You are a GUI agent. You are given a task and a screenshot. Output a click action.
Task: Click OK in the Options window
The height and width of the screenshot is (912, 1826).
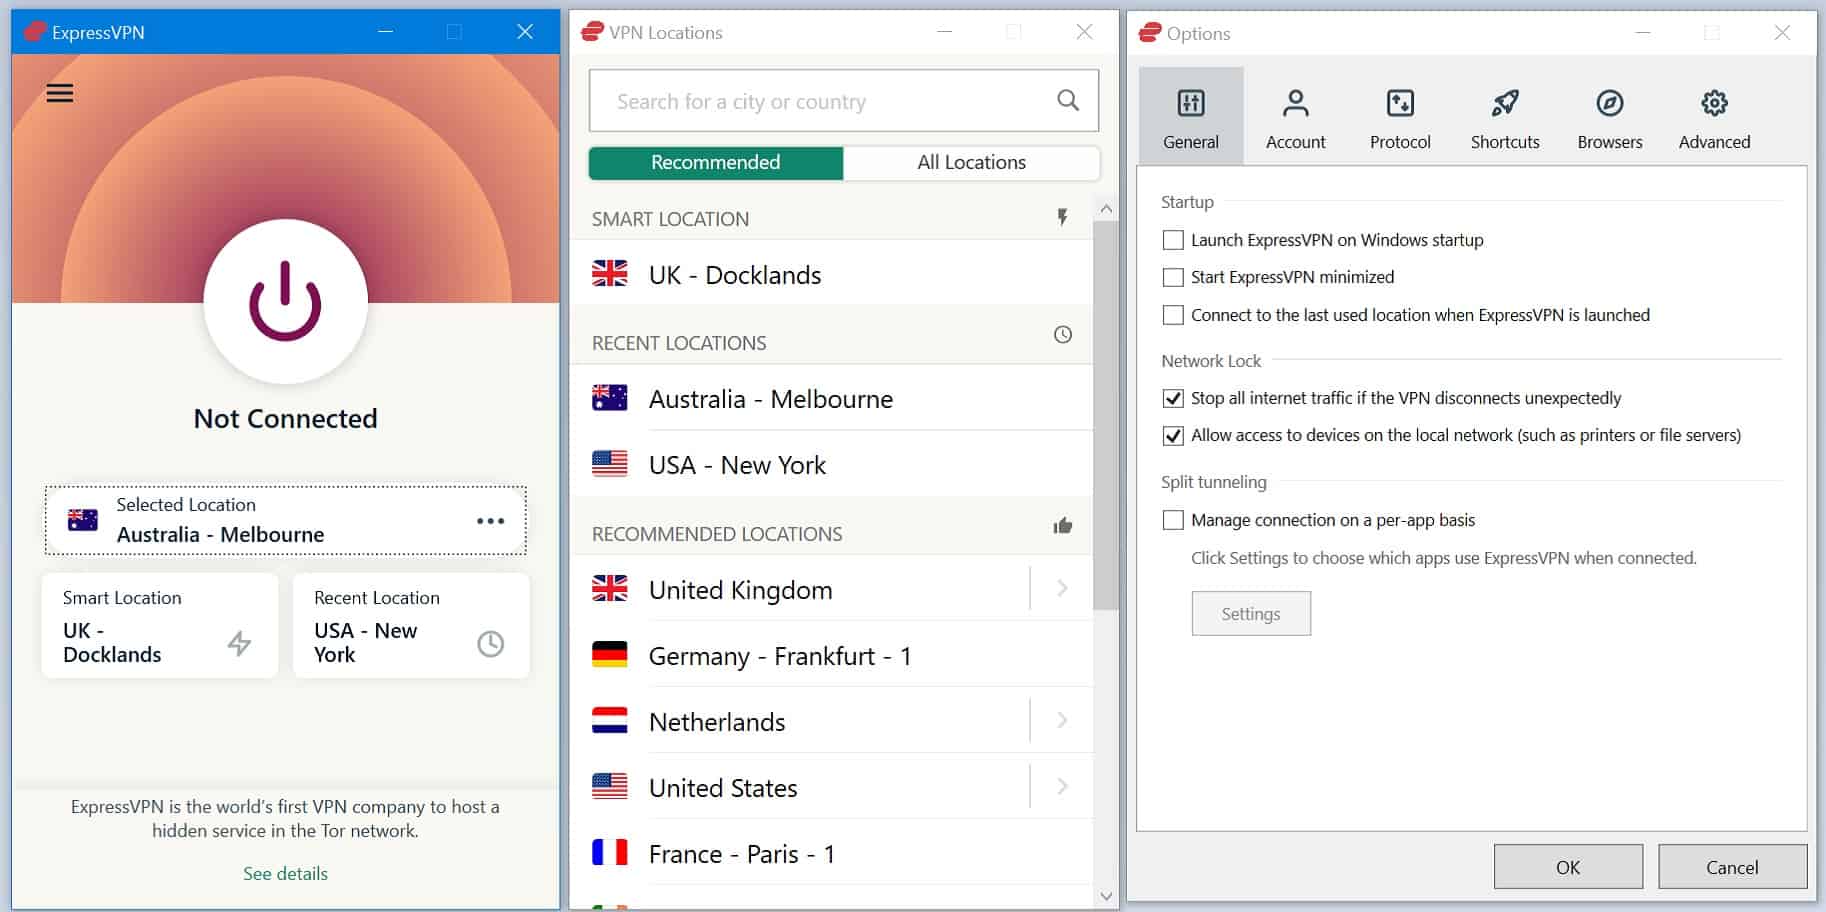[1568, 867]
